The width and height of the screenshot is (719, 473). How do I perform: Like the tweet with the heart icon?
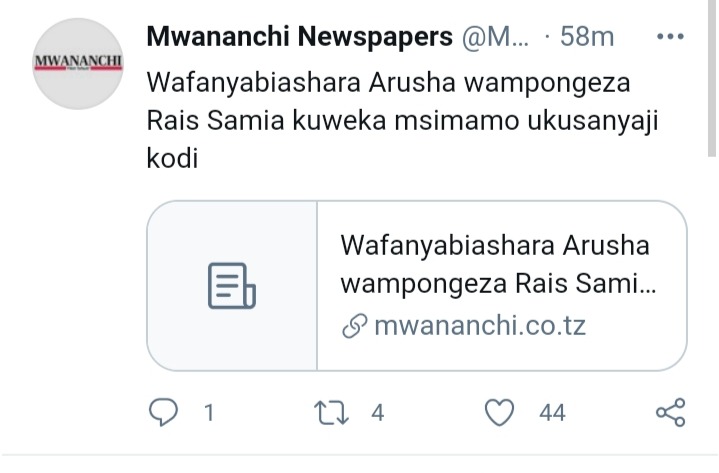pyautogui.click(x=499, y=412)
